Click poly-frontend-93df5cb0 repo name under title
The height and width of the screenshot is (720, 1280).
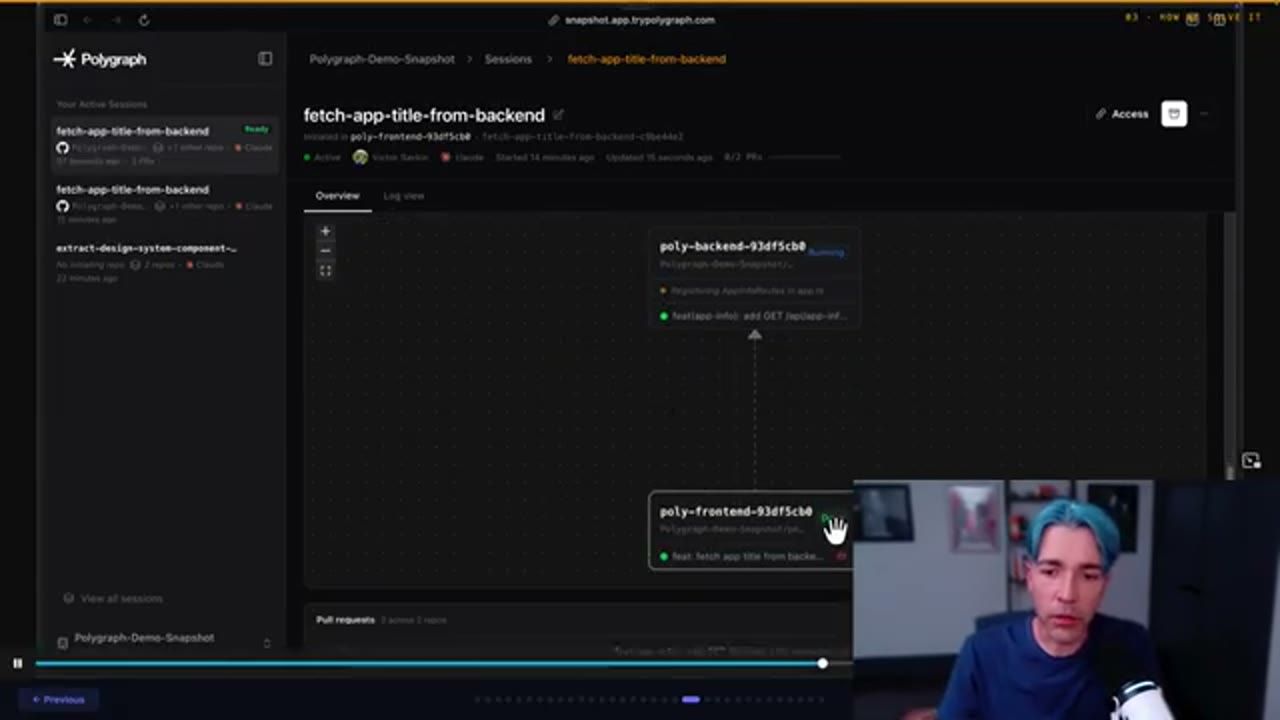(410, 136)
